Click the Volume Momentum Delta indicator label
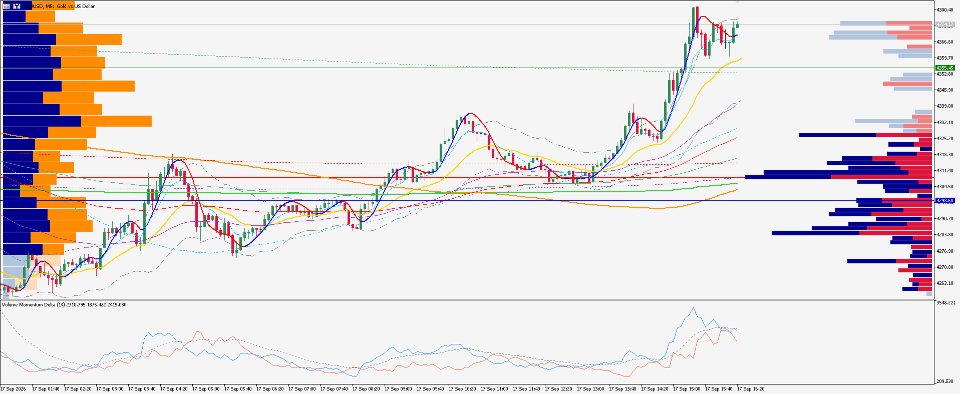The height and width of the screenshot is (394, 960). [64, 305]
